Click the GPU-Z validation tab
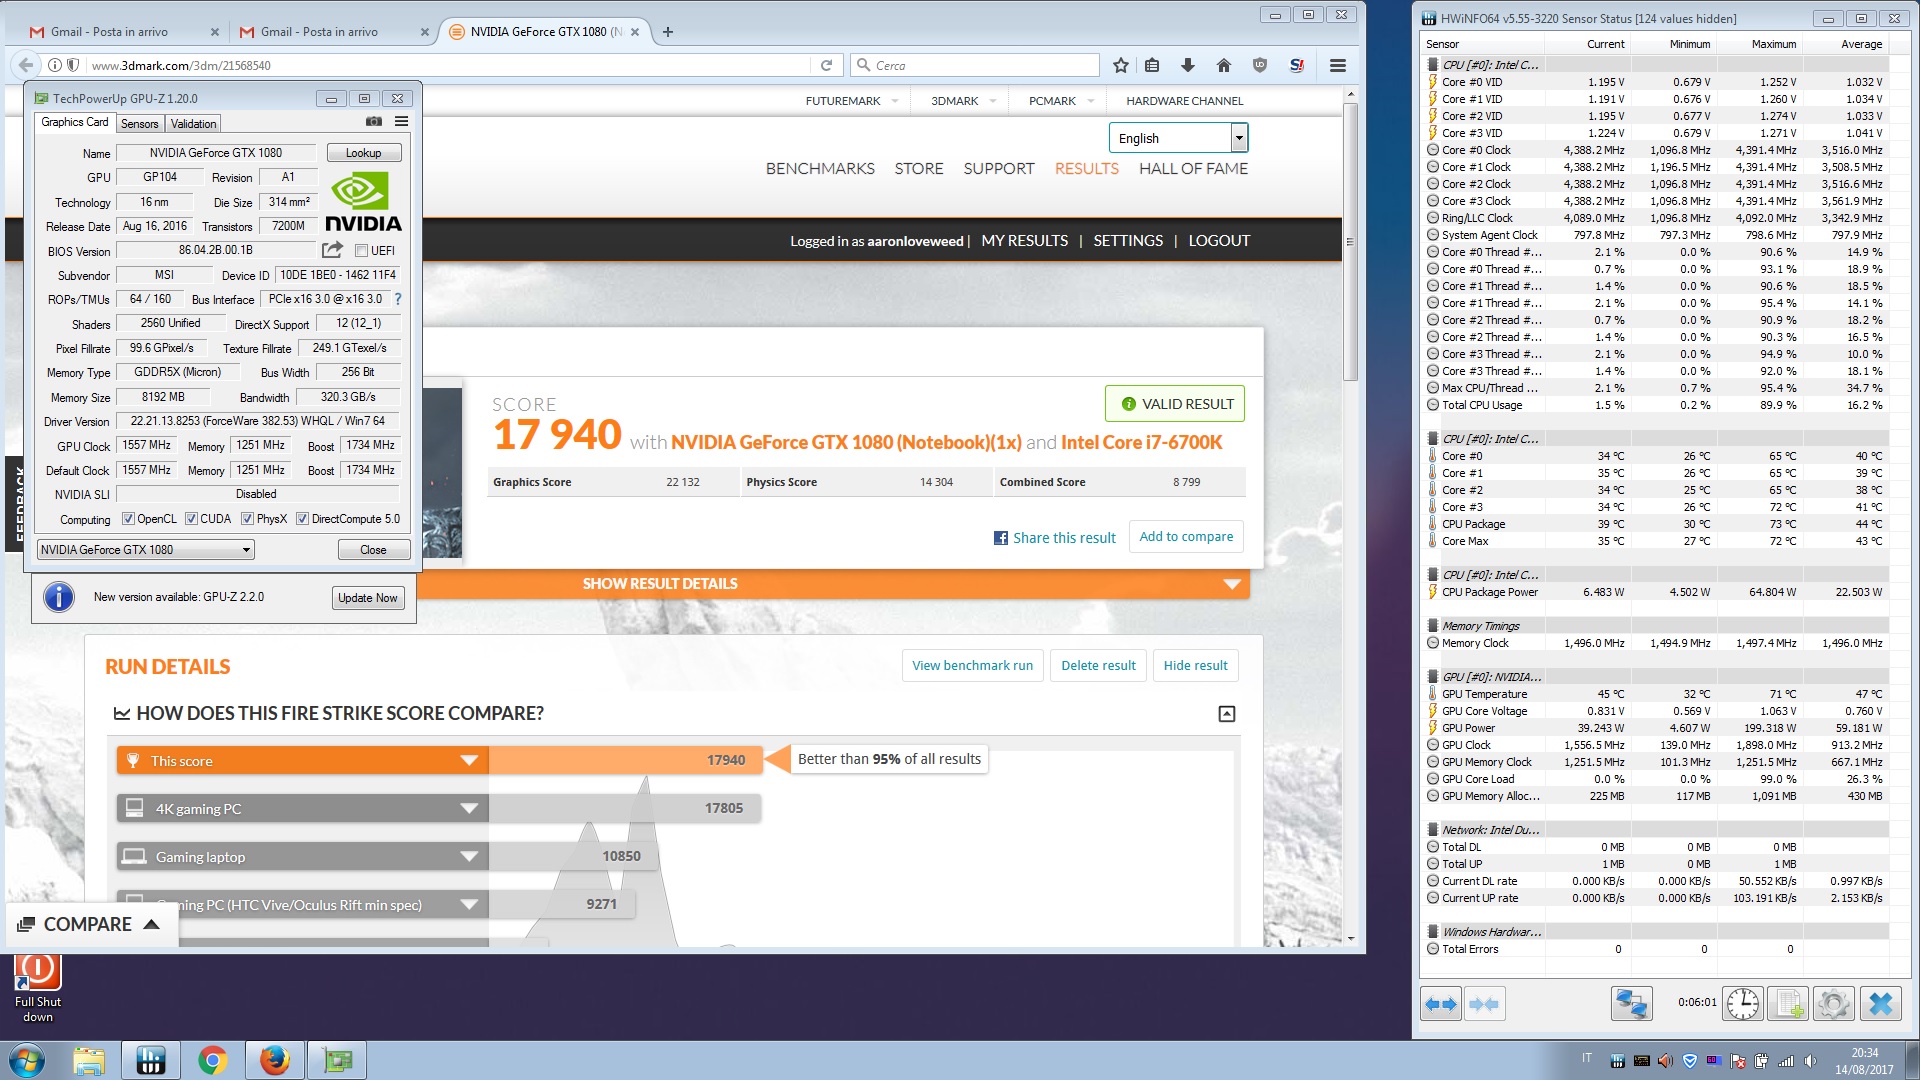 [194, 123]
